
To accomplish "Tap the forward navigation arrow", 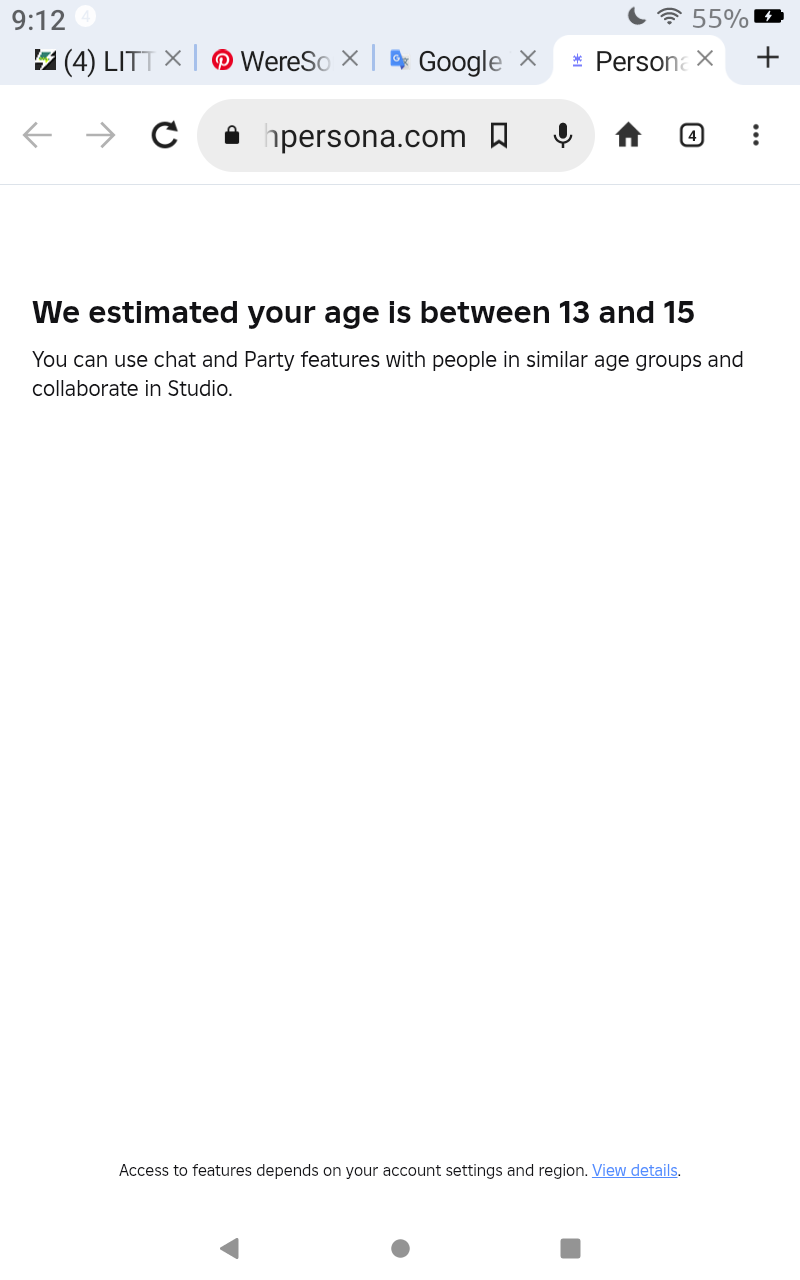I will coord(101,135).
